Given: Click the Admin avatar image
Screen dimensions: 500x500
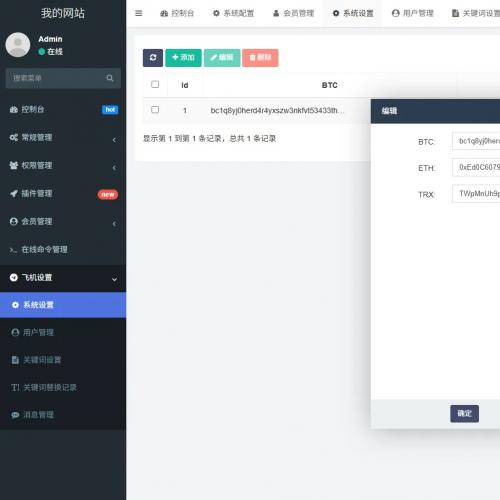Looking at the screenshot, I should point(18,45).
